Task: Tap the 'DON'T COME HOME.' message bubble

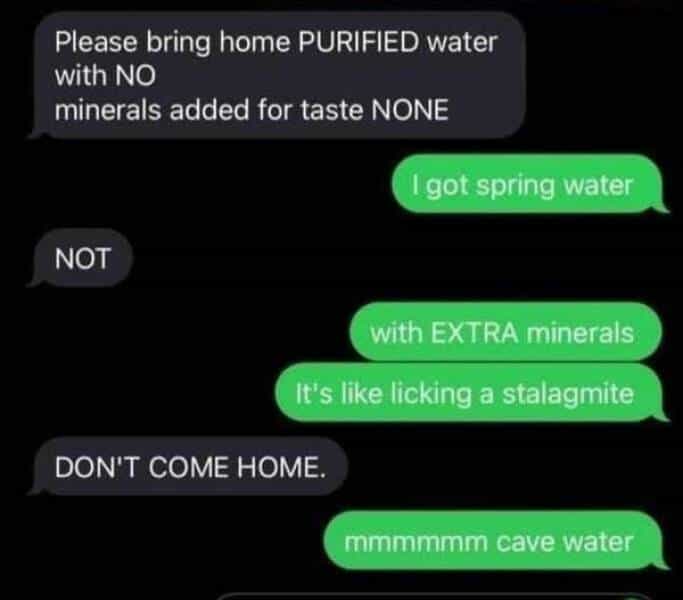Action: click(190, 467)
